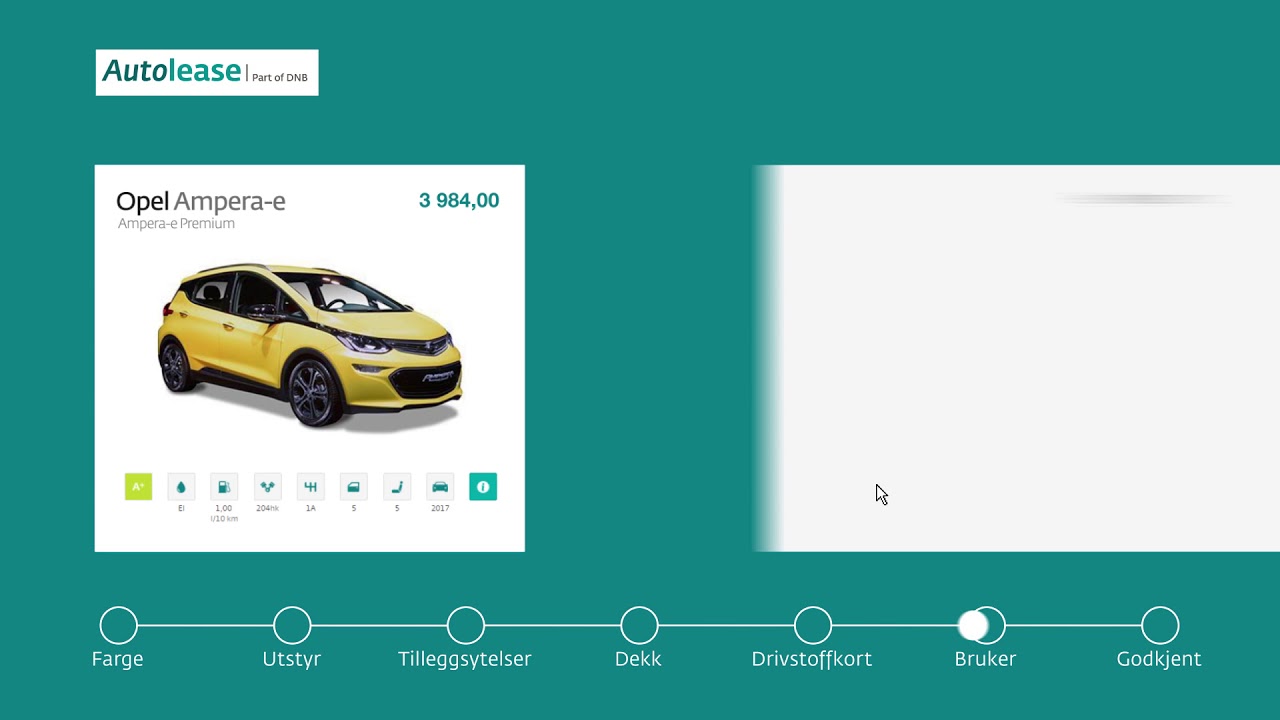Click the A+ energy rating icon
This screenshot has width=1280, height=720.
(138, 487)
